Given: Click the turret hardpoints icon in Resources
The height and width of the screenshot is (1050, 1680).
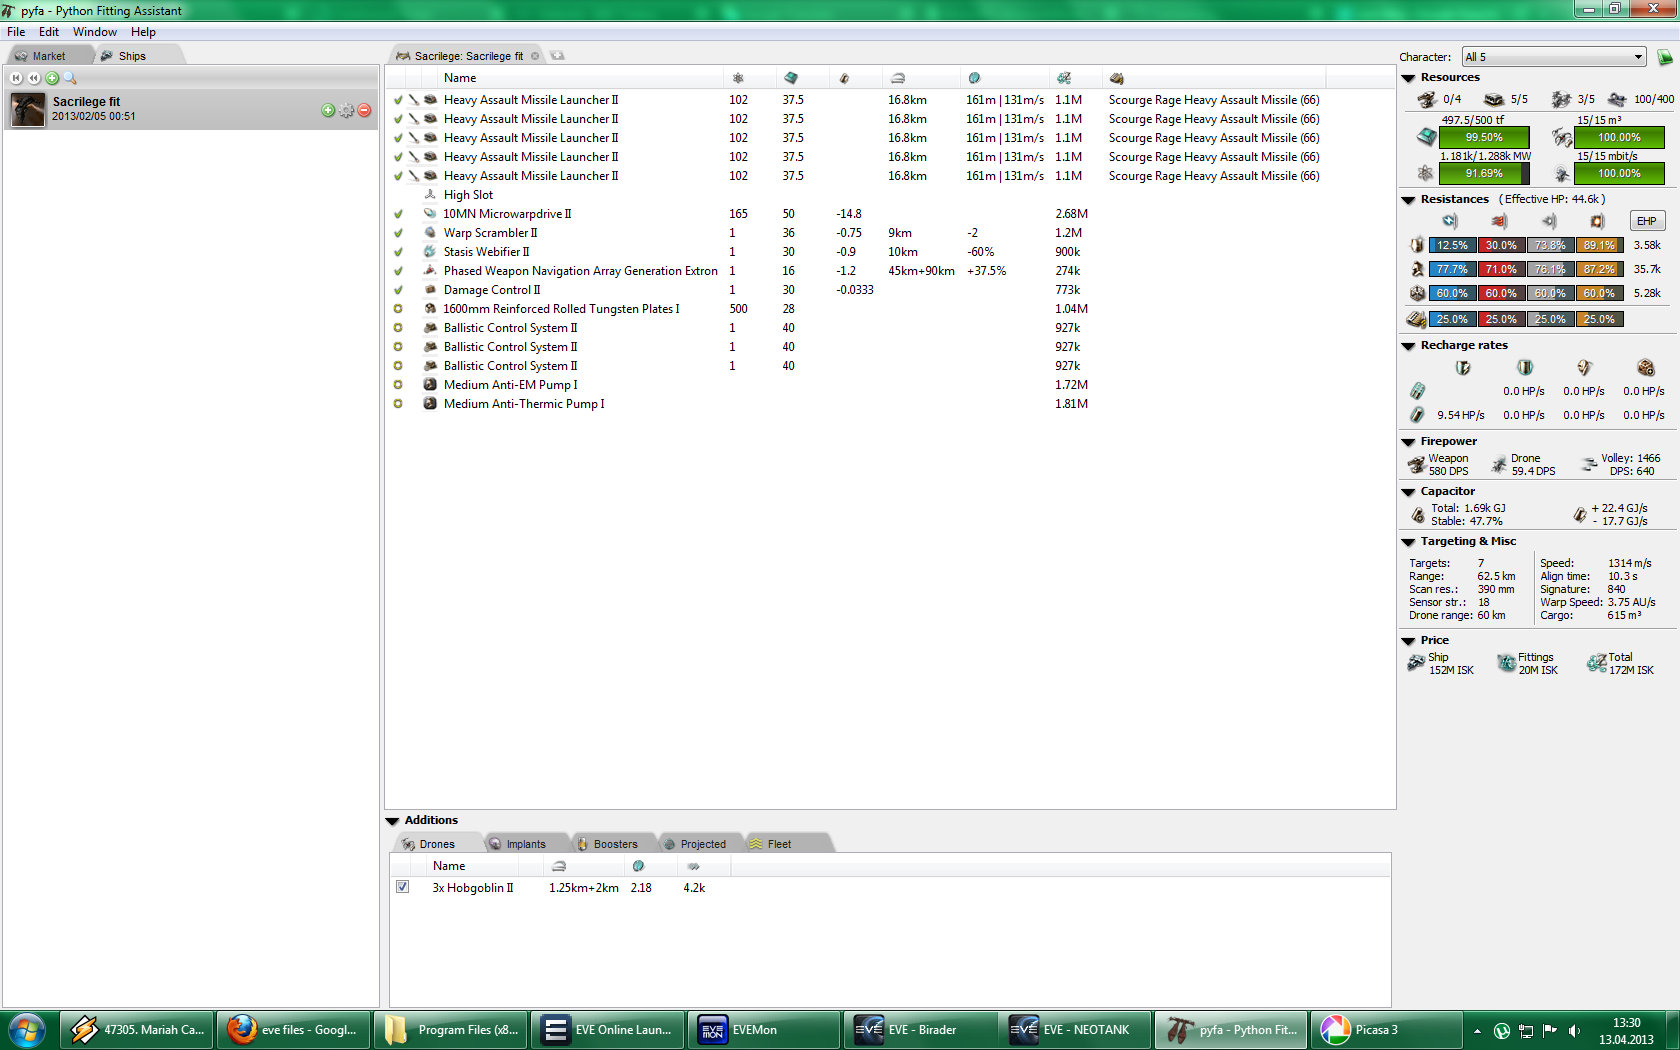Looking at the screenshot, I should pos(1427,99).
